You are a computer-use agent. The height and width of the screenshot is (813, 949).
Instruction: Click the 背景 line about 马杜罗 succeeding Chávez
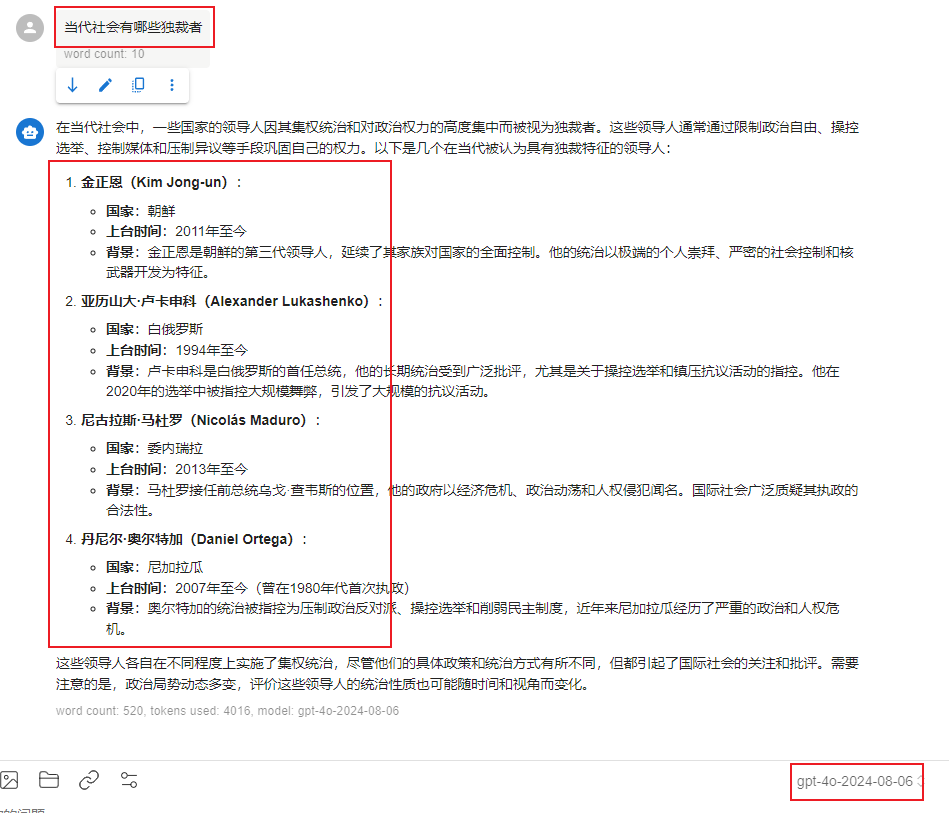(x=482, y=500)
